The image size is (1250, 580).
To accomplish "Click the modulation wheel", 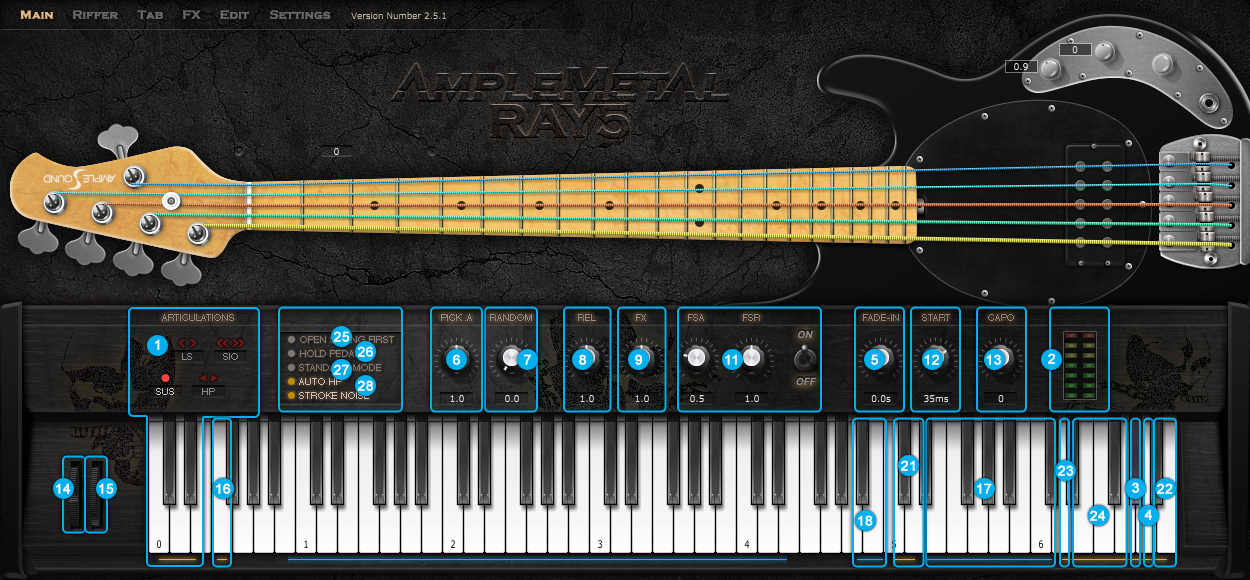I will click(96, 494).
